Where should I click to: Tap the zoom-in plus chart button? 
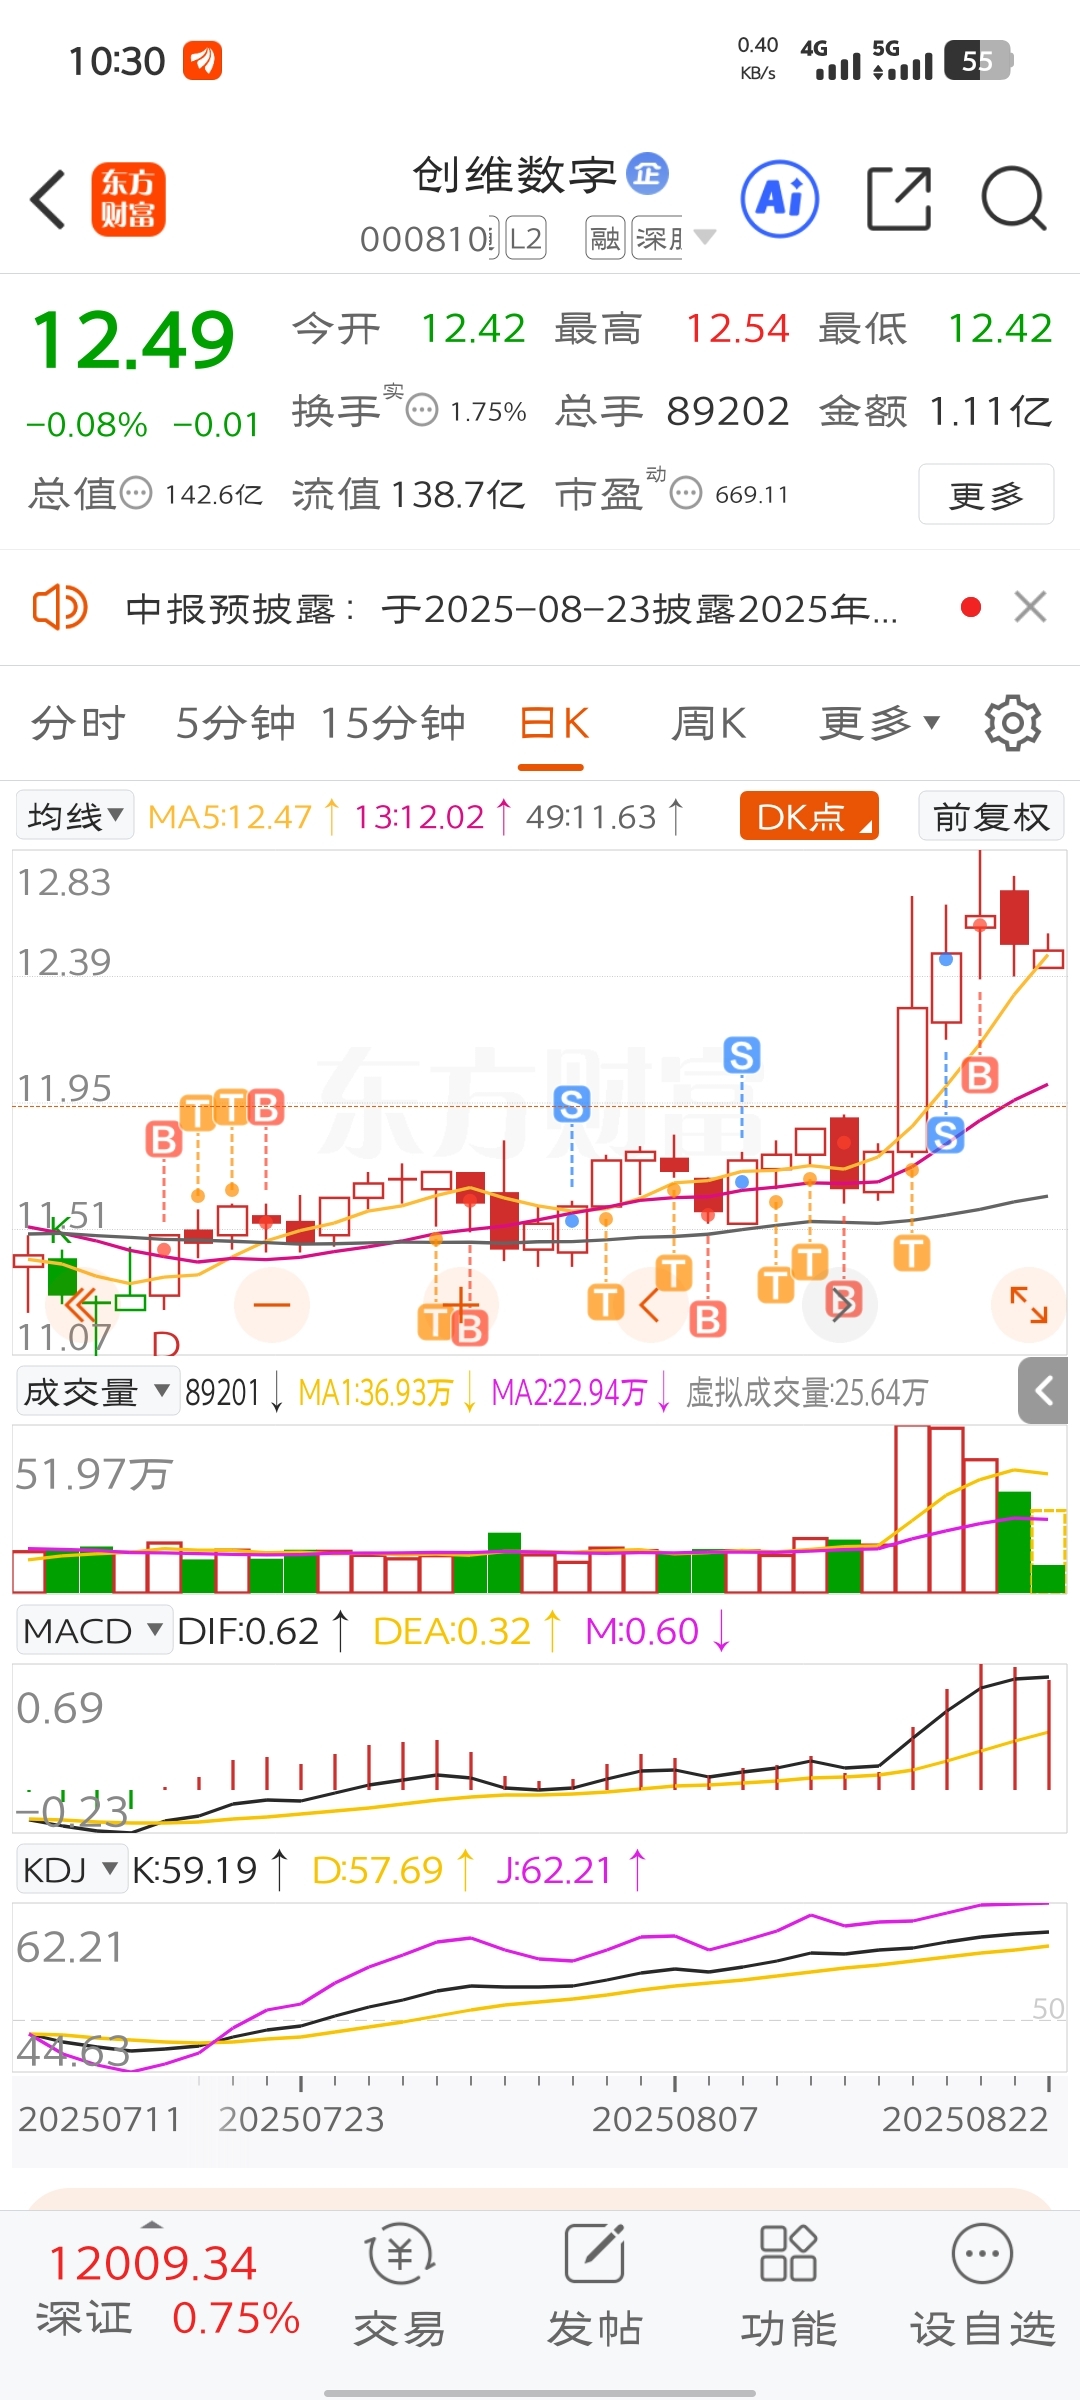coord(461,1304)
